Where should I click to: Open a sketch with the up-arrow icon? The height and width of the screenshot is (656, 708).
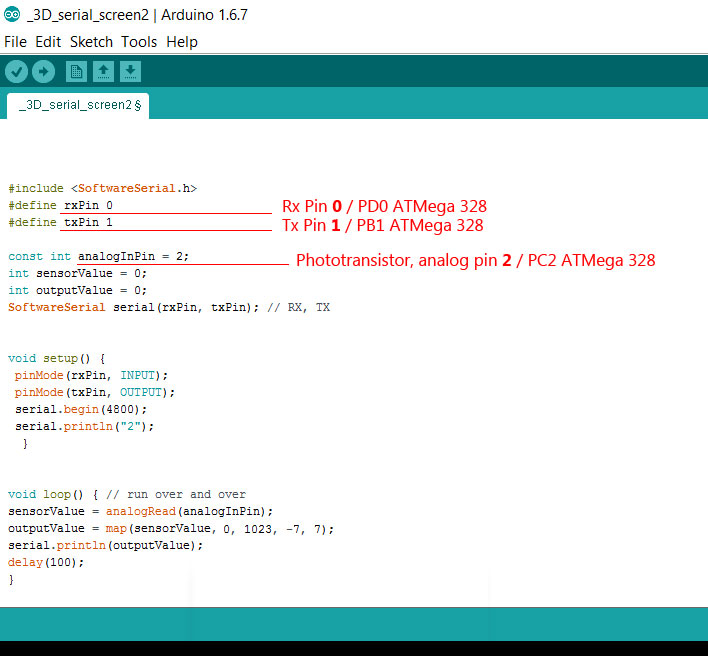103,71
